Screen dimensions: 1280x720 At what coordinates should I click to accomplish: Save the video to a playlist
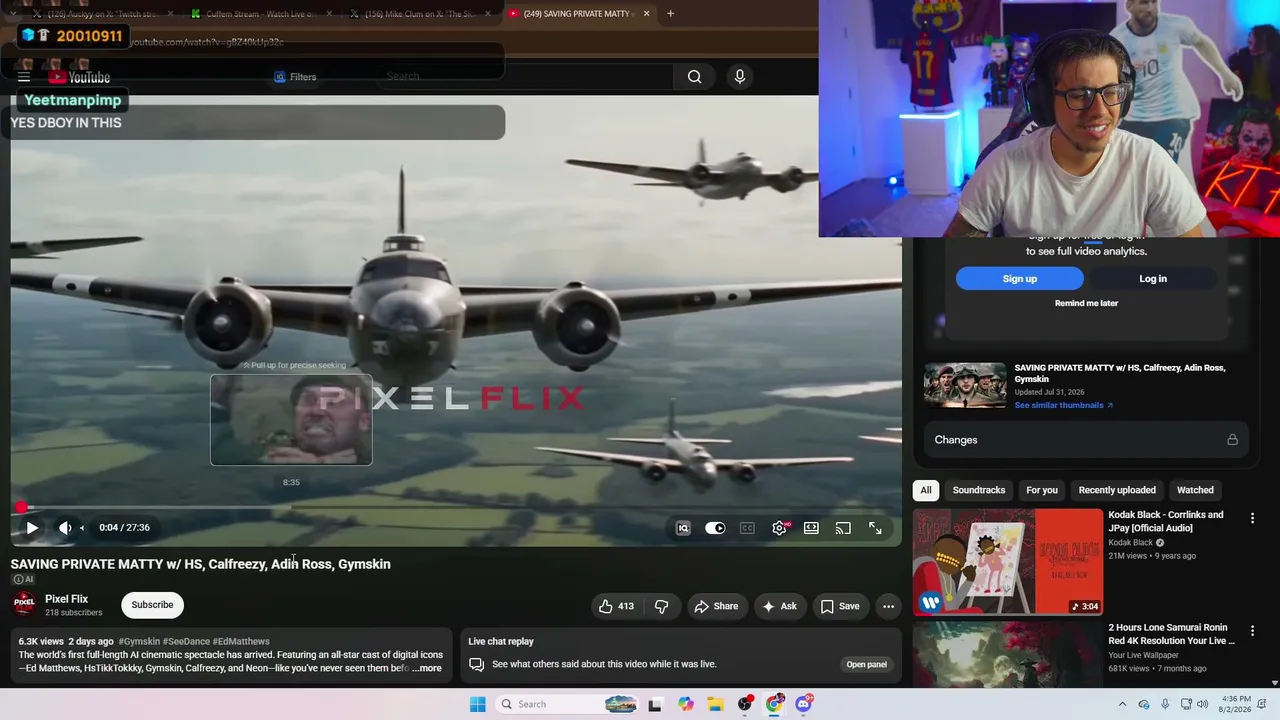840,606
